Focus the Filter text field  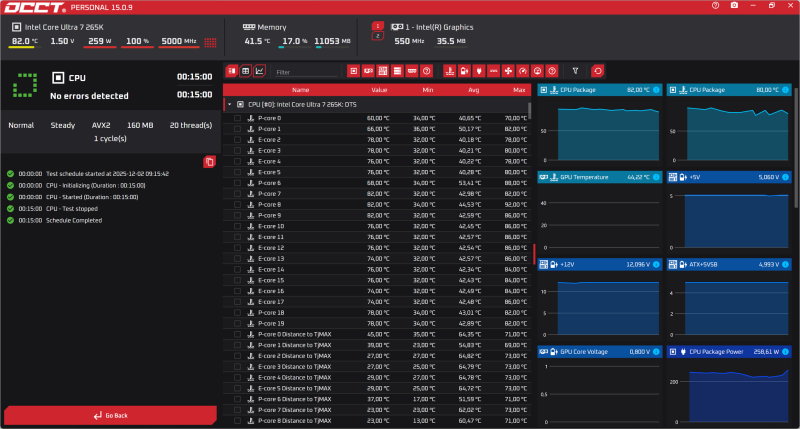[306, 72]
